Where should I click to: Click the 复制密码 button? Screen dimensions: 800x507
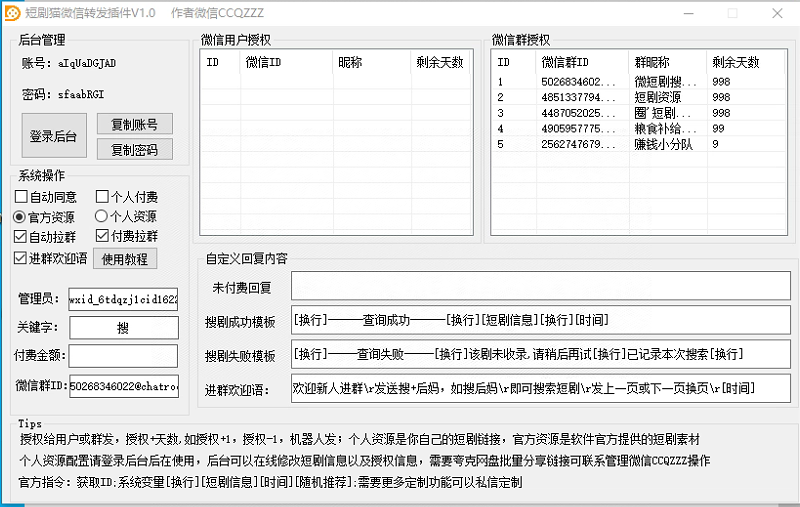point(134,149)
